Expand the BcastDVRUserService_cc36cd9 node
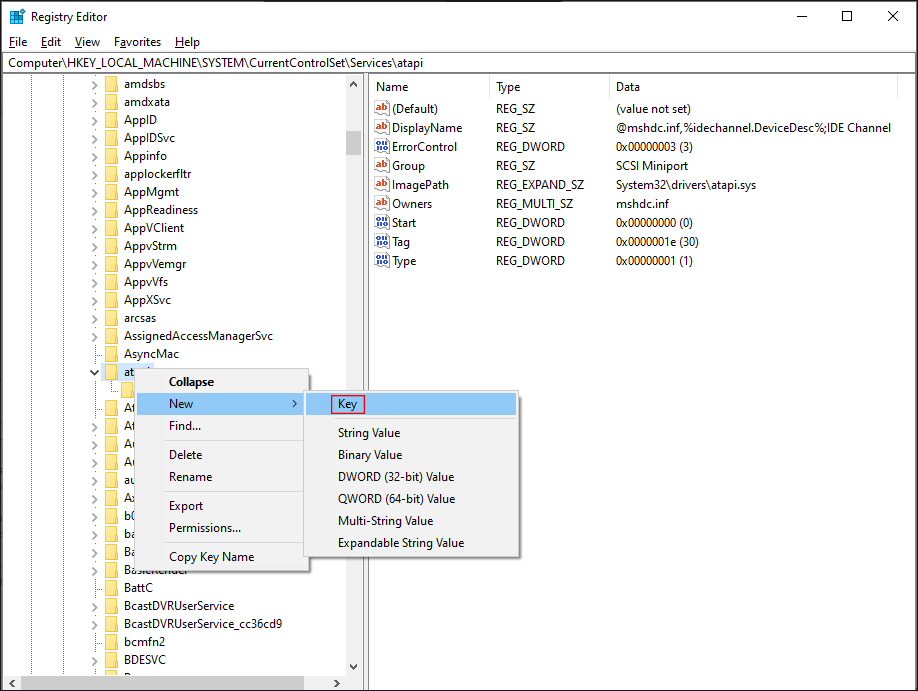The width and height of the screenshot is (918, 691). click(x=95, y=625)
